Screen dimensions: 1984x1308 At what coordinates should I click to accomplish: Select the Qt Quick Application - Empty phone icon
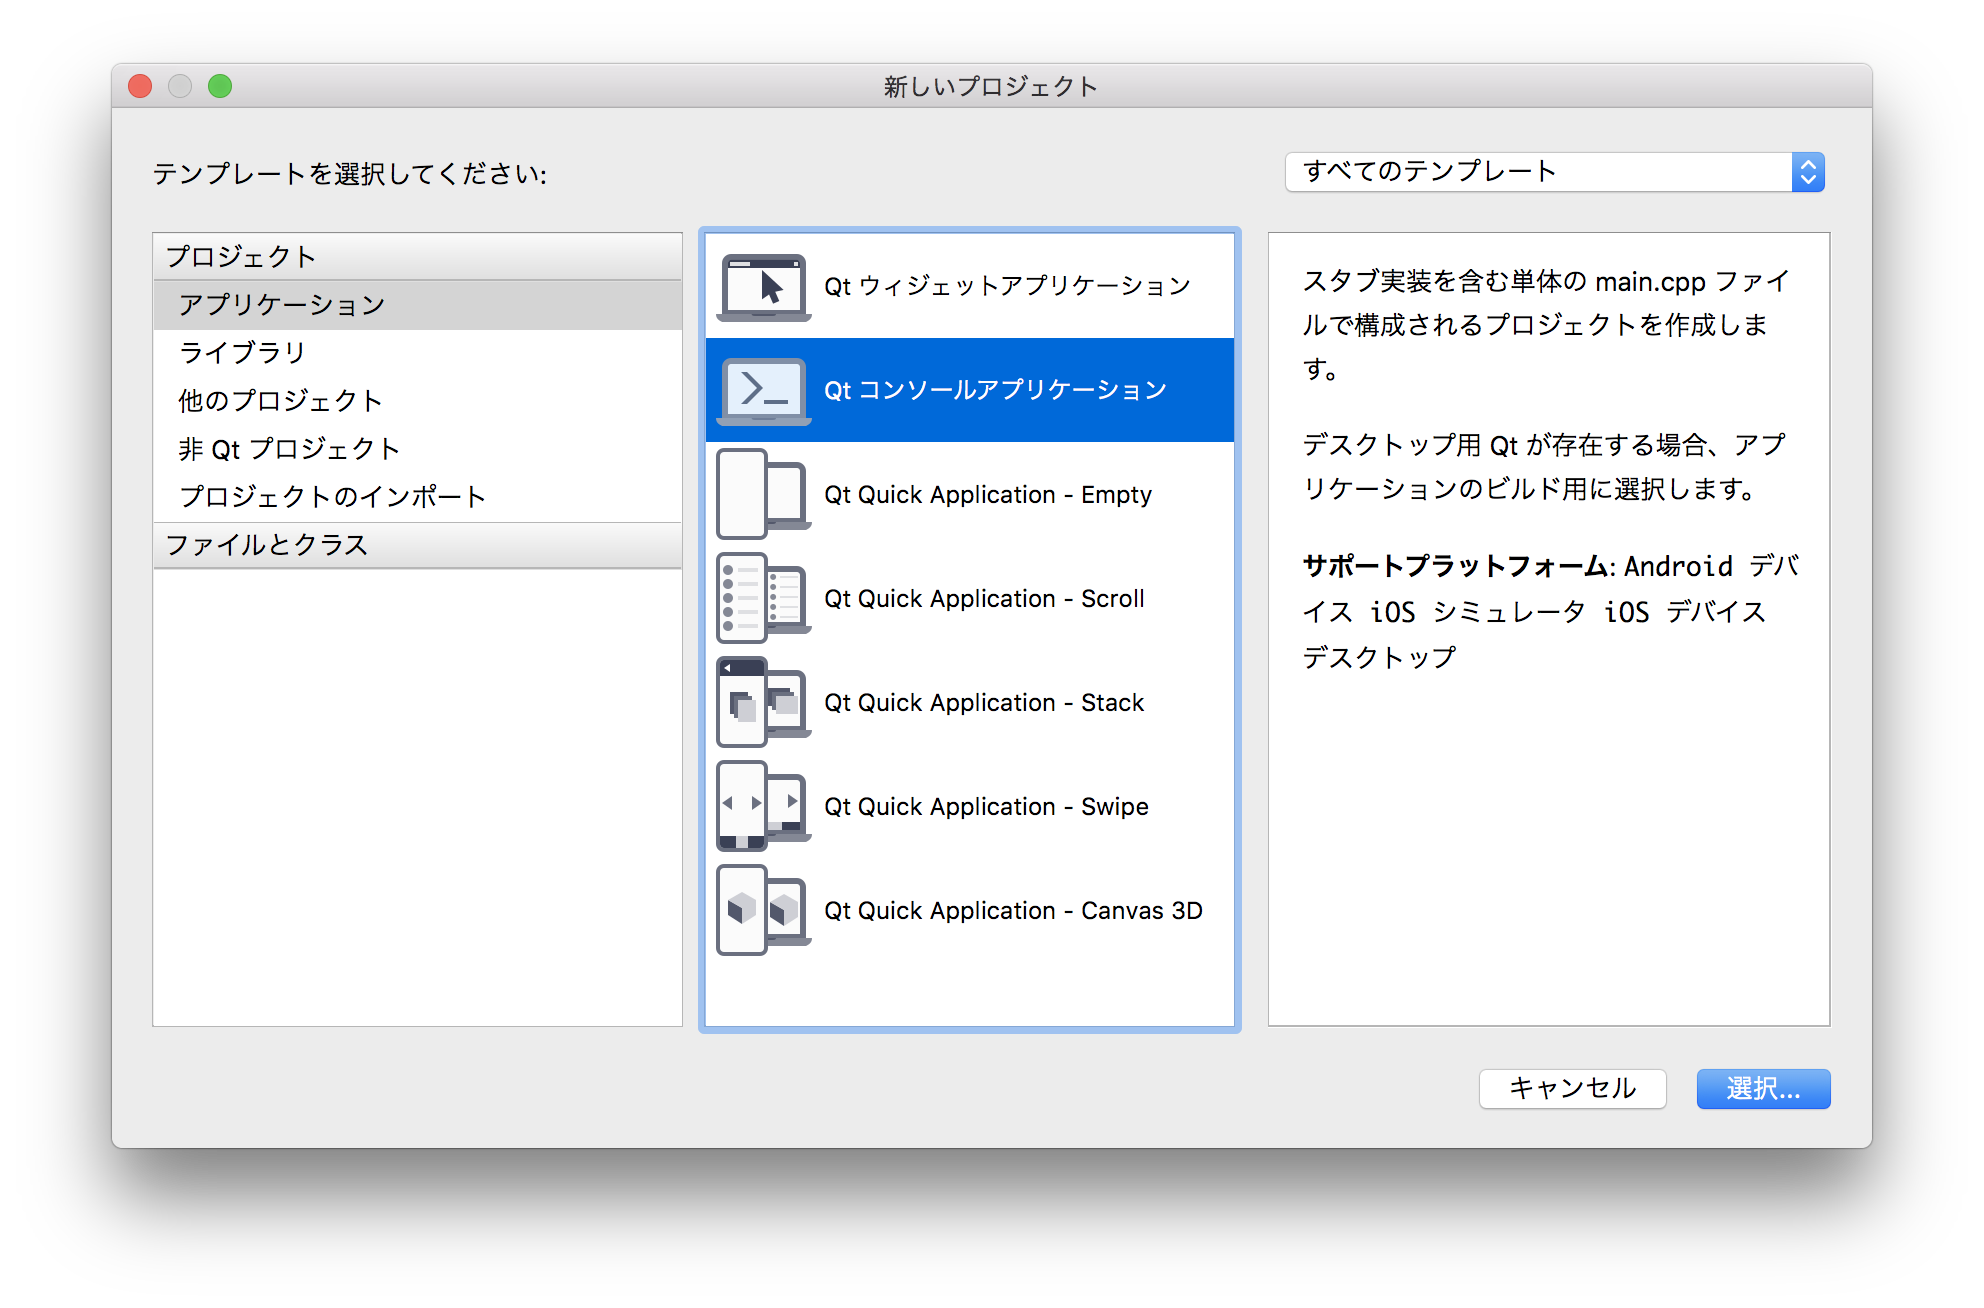coord(763,494)
